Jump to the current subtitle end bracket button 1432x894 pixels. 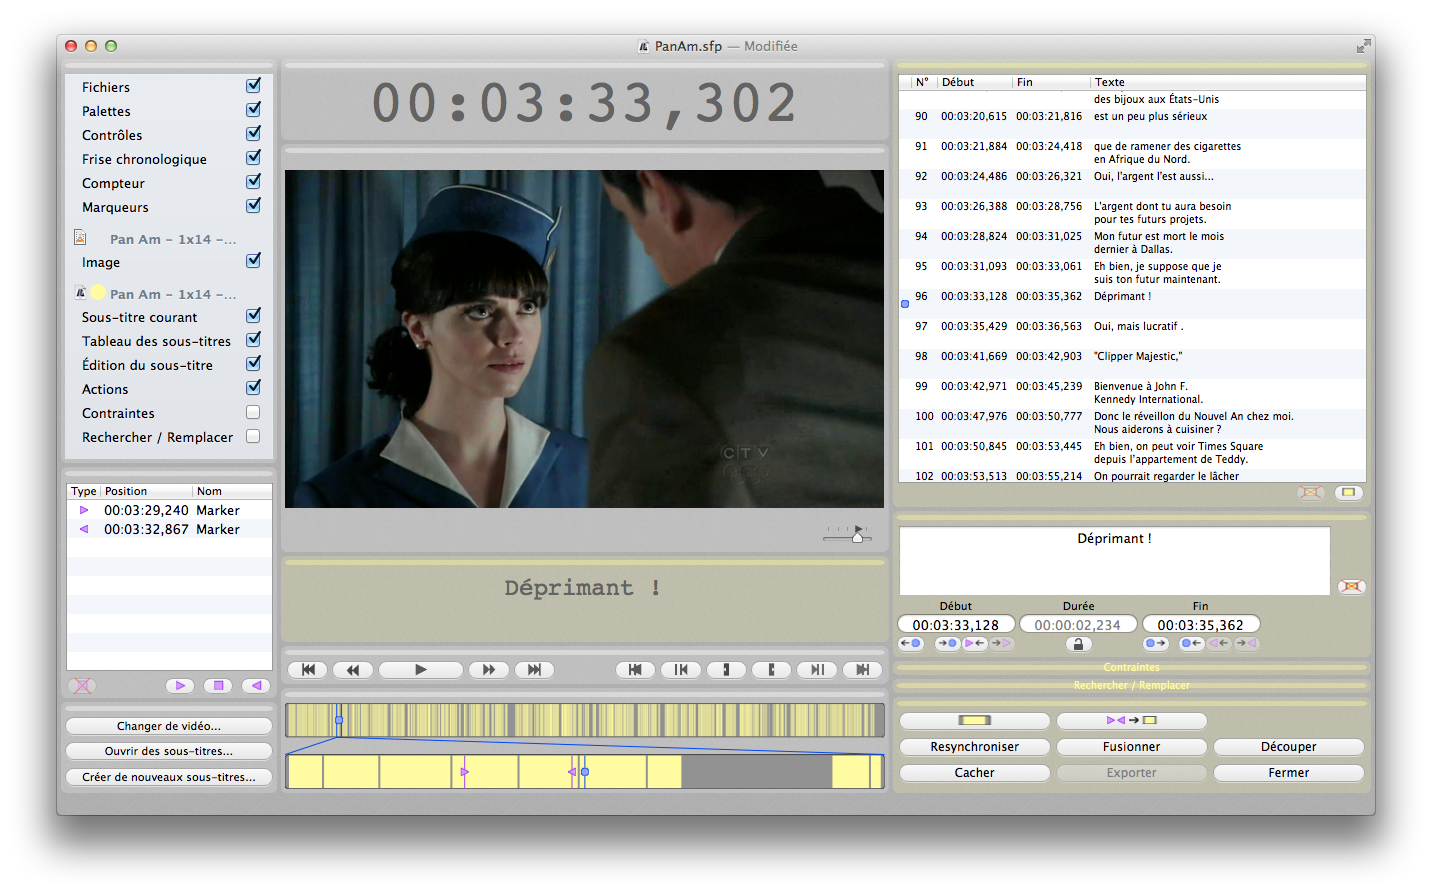(x=772, y=670)
